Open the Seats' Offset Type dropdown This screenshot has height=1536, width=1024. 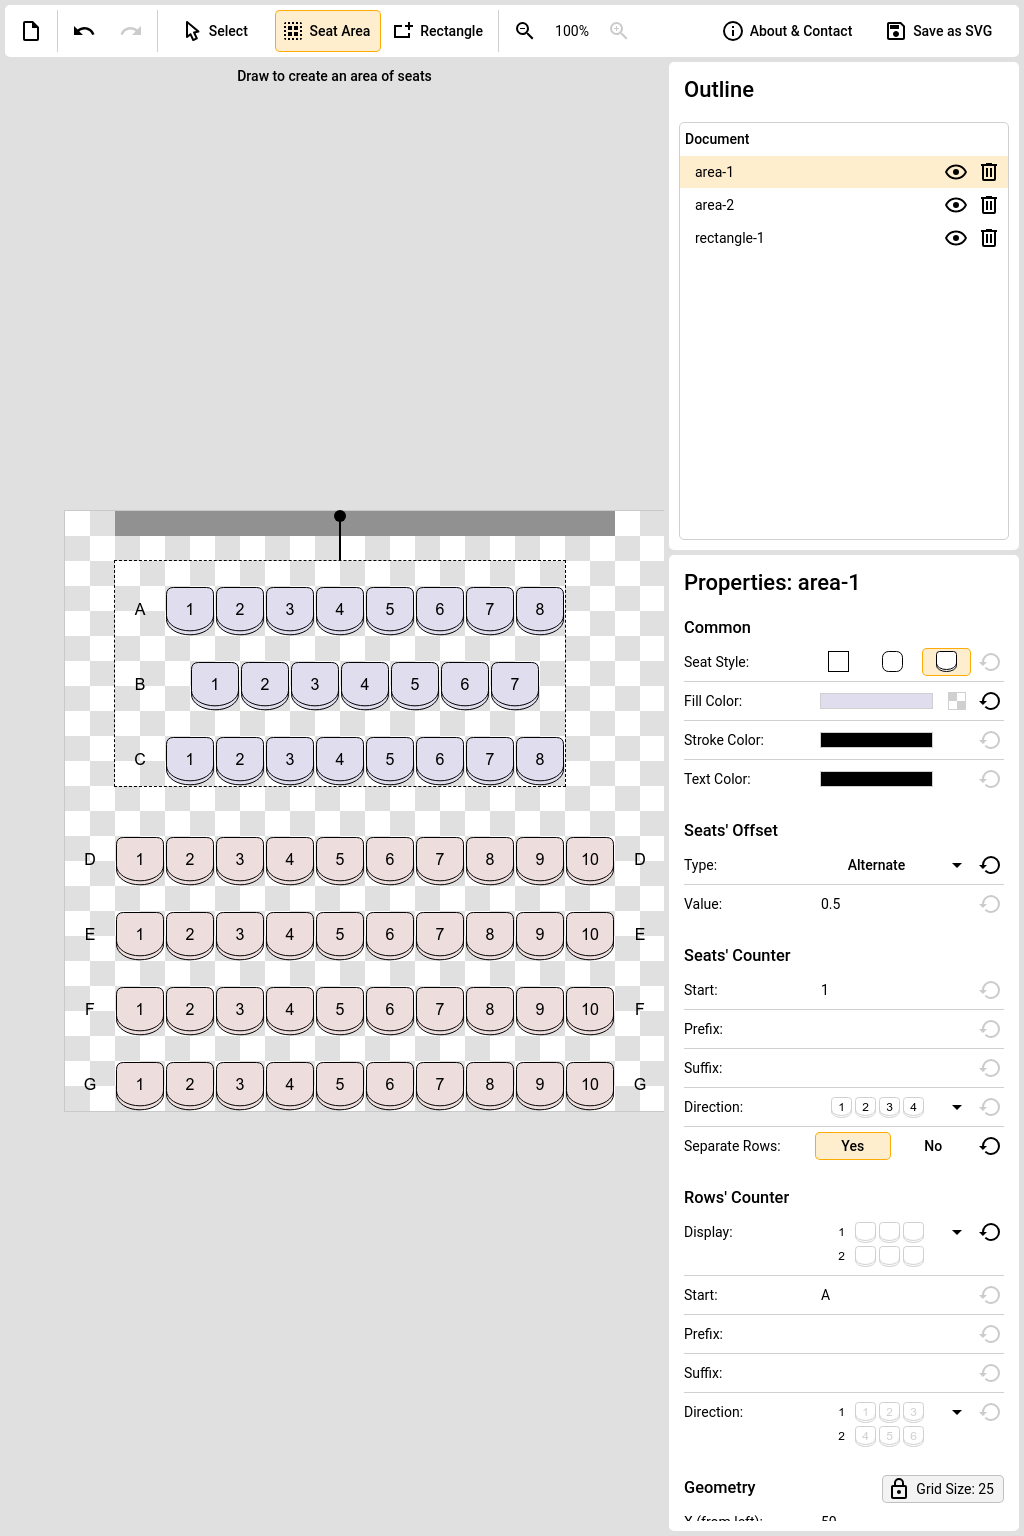click(956, 865)
